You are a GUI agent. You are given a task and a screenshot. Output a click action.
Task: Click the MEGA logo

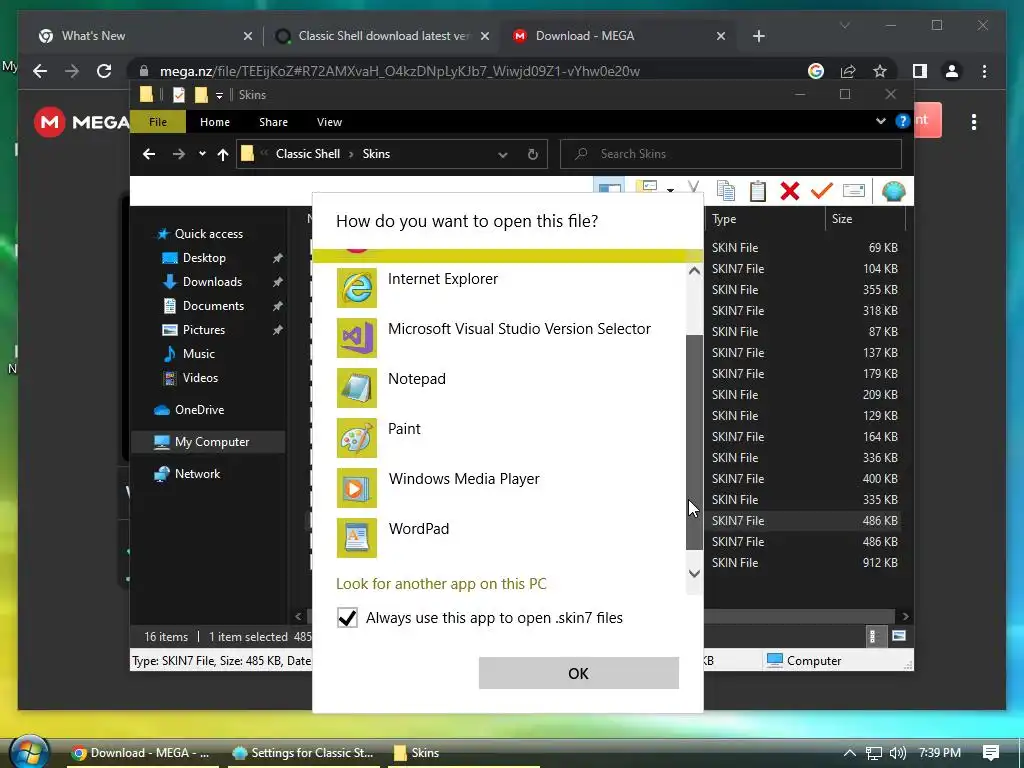(82, 122)
